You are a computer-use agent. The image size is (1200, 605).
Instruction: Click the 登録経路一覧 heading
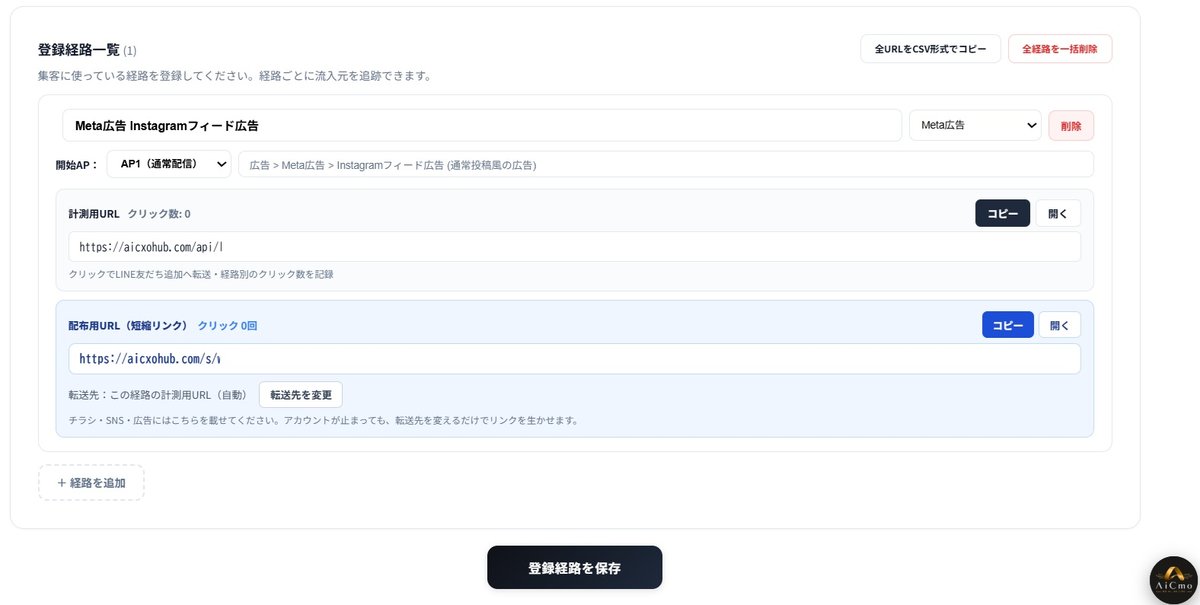click(79, 49)
